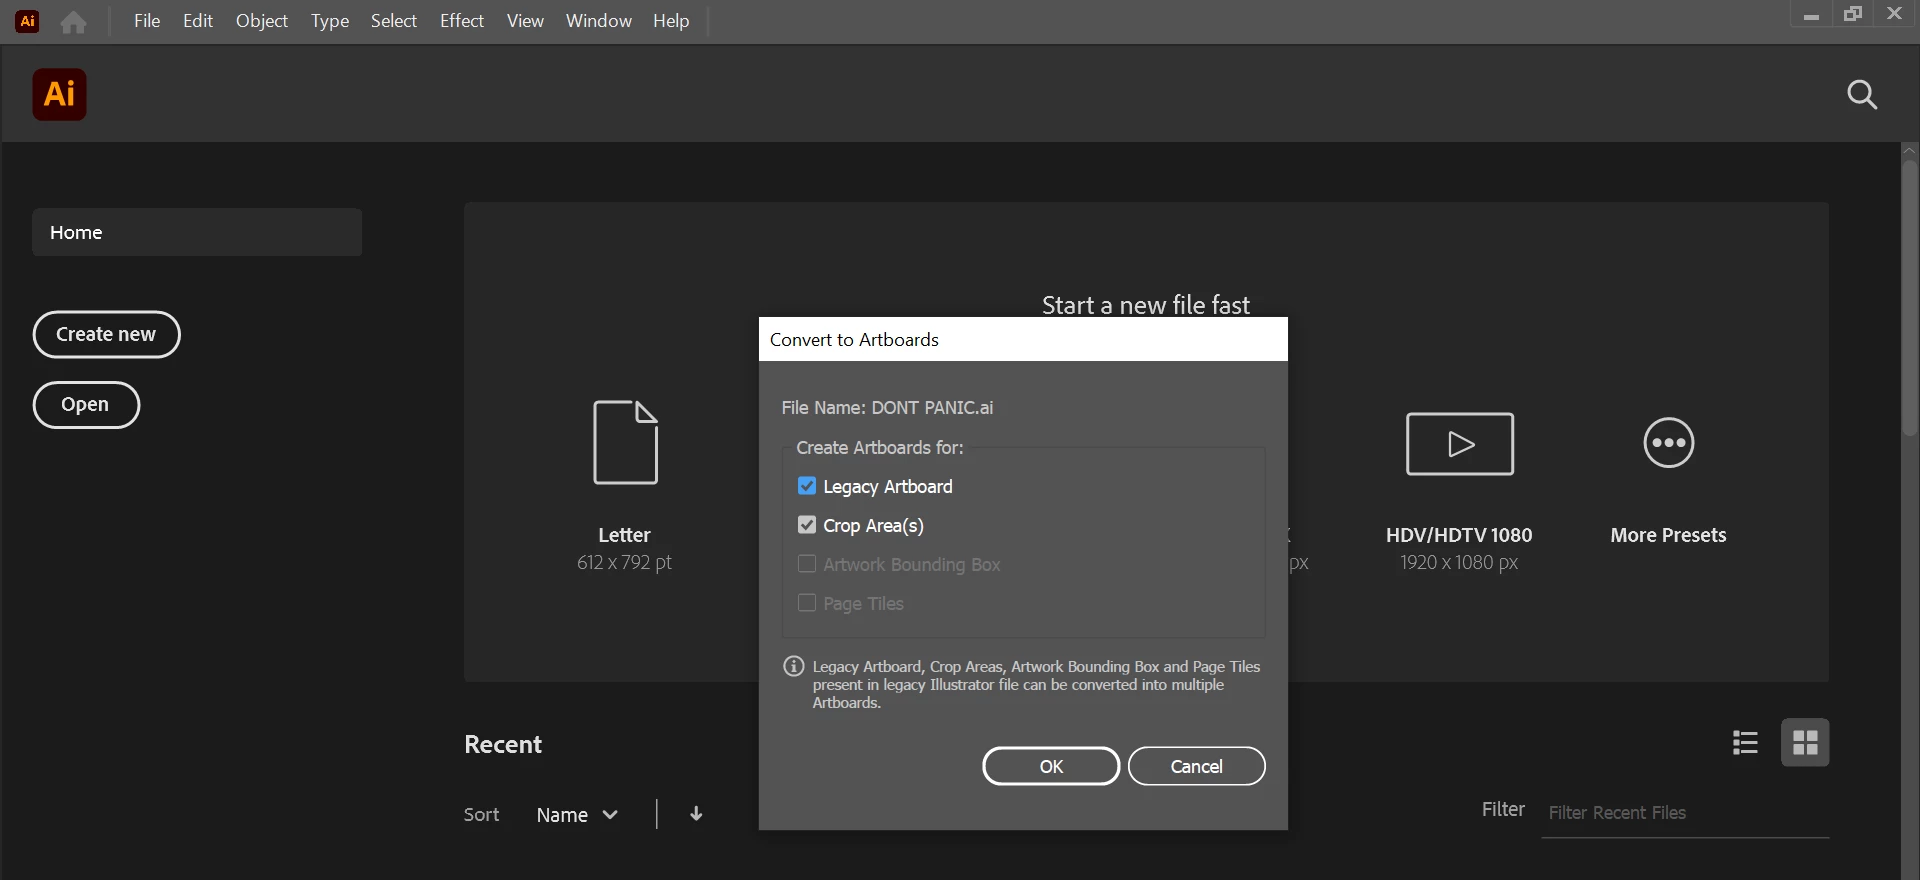The height and width of the screenshot is (880, 1920).
Task: Expand the Sort by Name dropdown
Action: pos(577,815)
